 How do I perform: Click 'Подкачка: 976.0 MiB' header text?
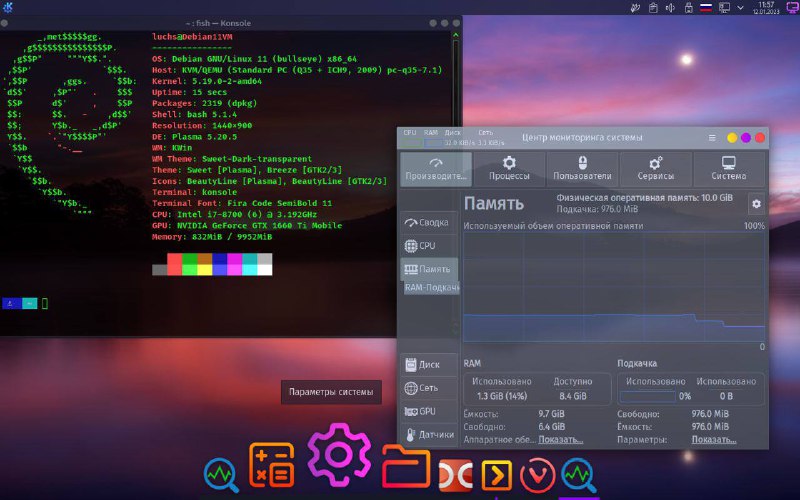(x=597, y=209)
